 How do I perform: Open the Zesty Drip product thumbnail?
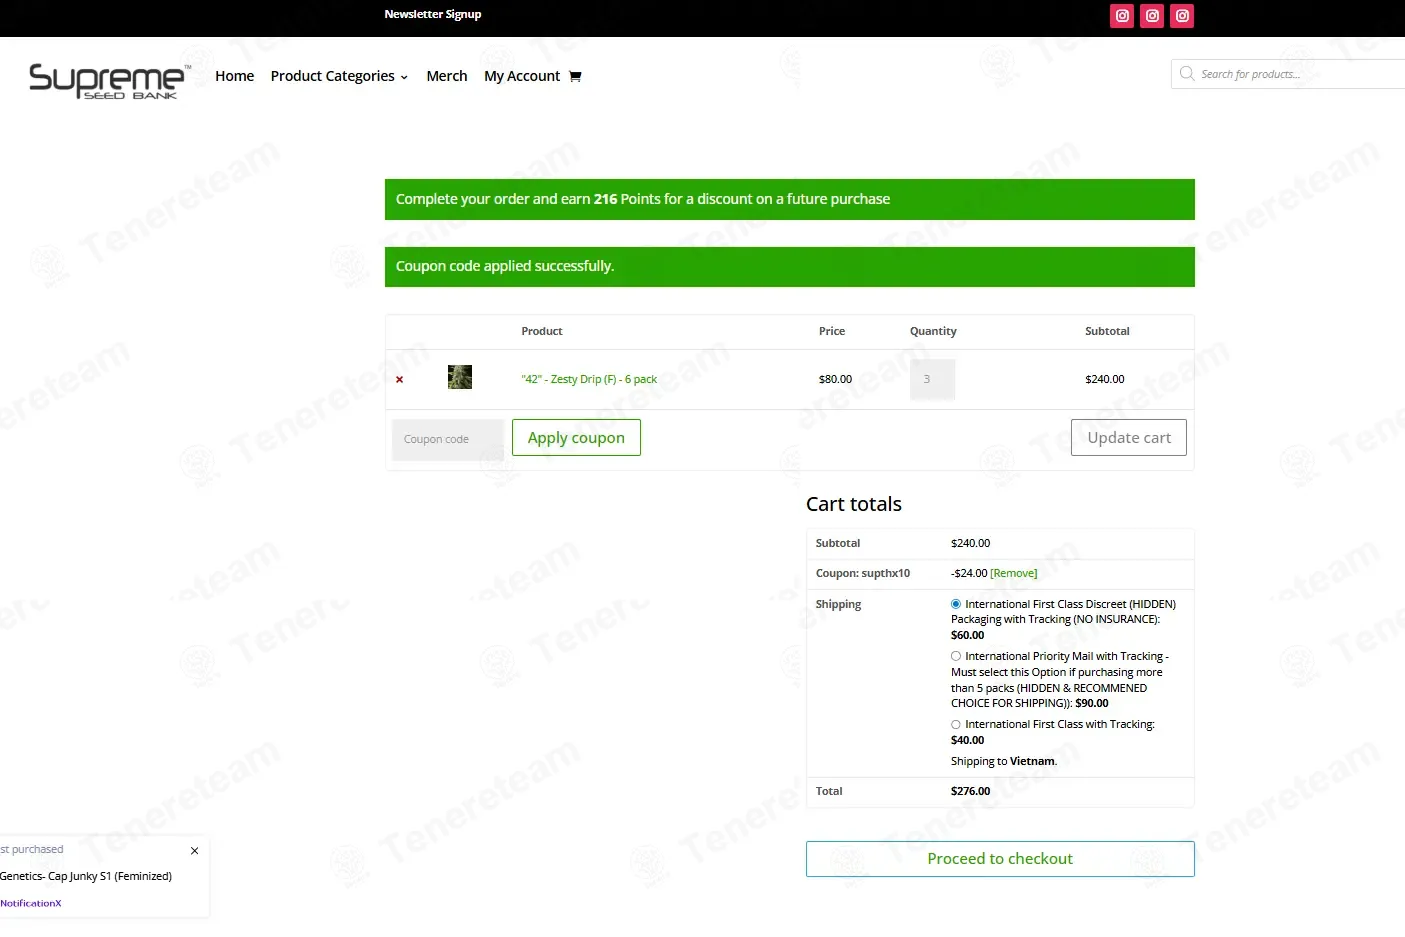460,378
